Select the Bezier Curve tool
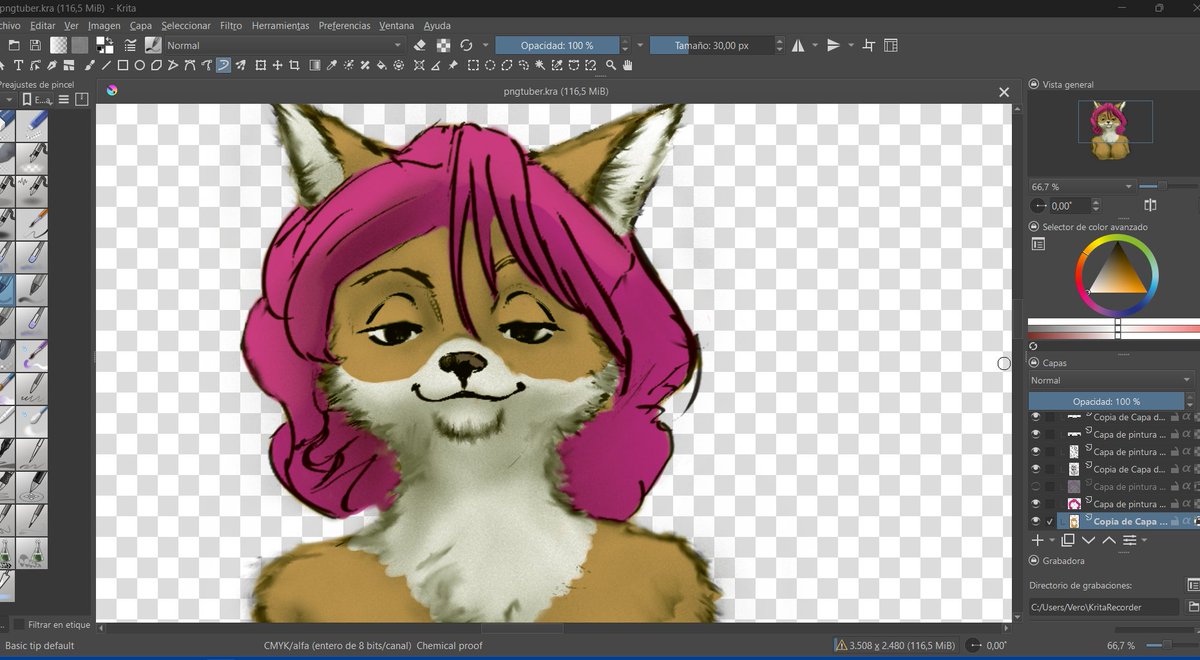Viewport: 1200px width, 660px height. click(x=189, y=65)
